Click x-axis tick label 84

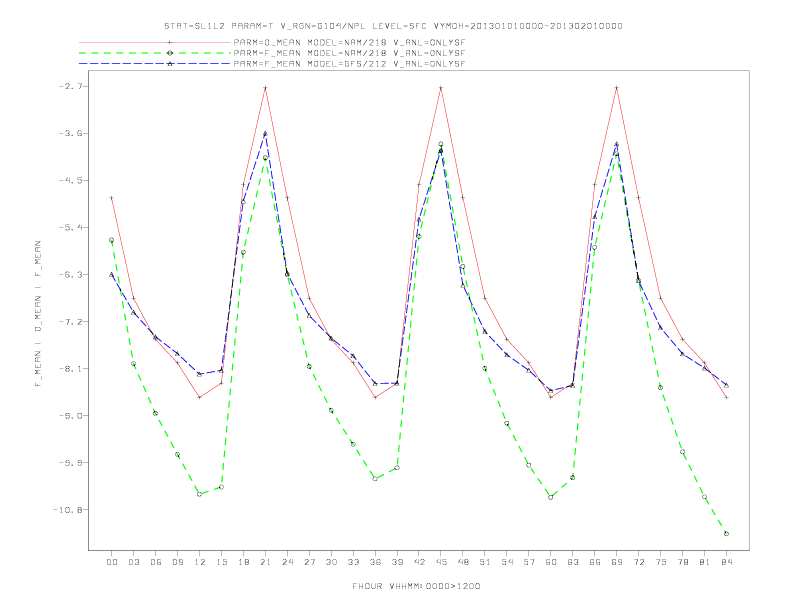(726, 562)
